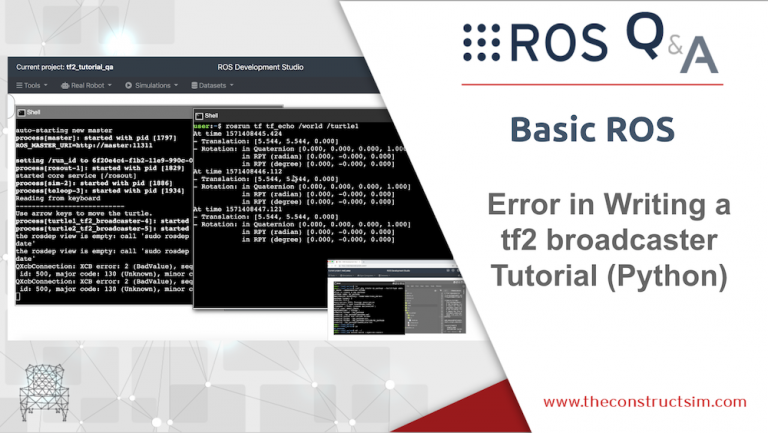
Task: Open the www.theconstructsim.com link
Action: [645, 402]
